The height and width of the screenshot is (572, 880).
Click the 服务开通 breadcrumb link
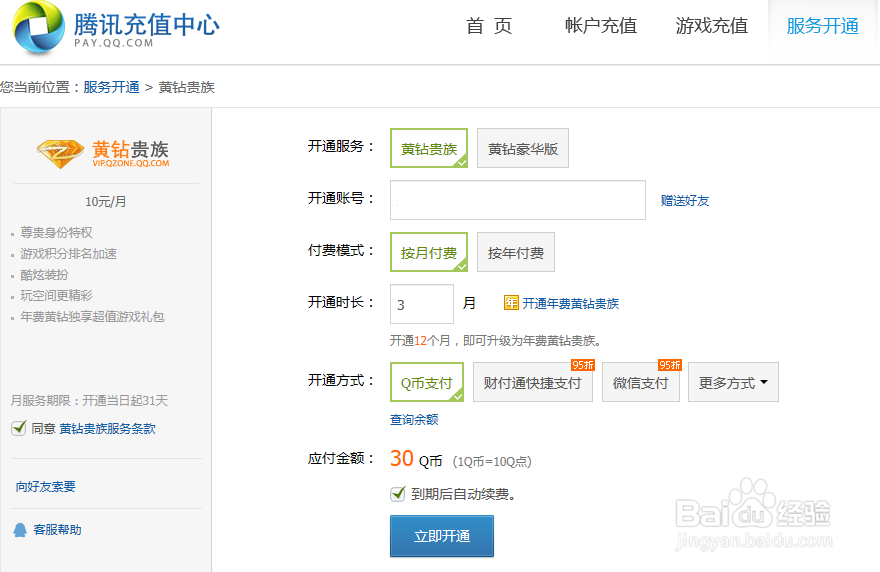(x=111, y=88)
